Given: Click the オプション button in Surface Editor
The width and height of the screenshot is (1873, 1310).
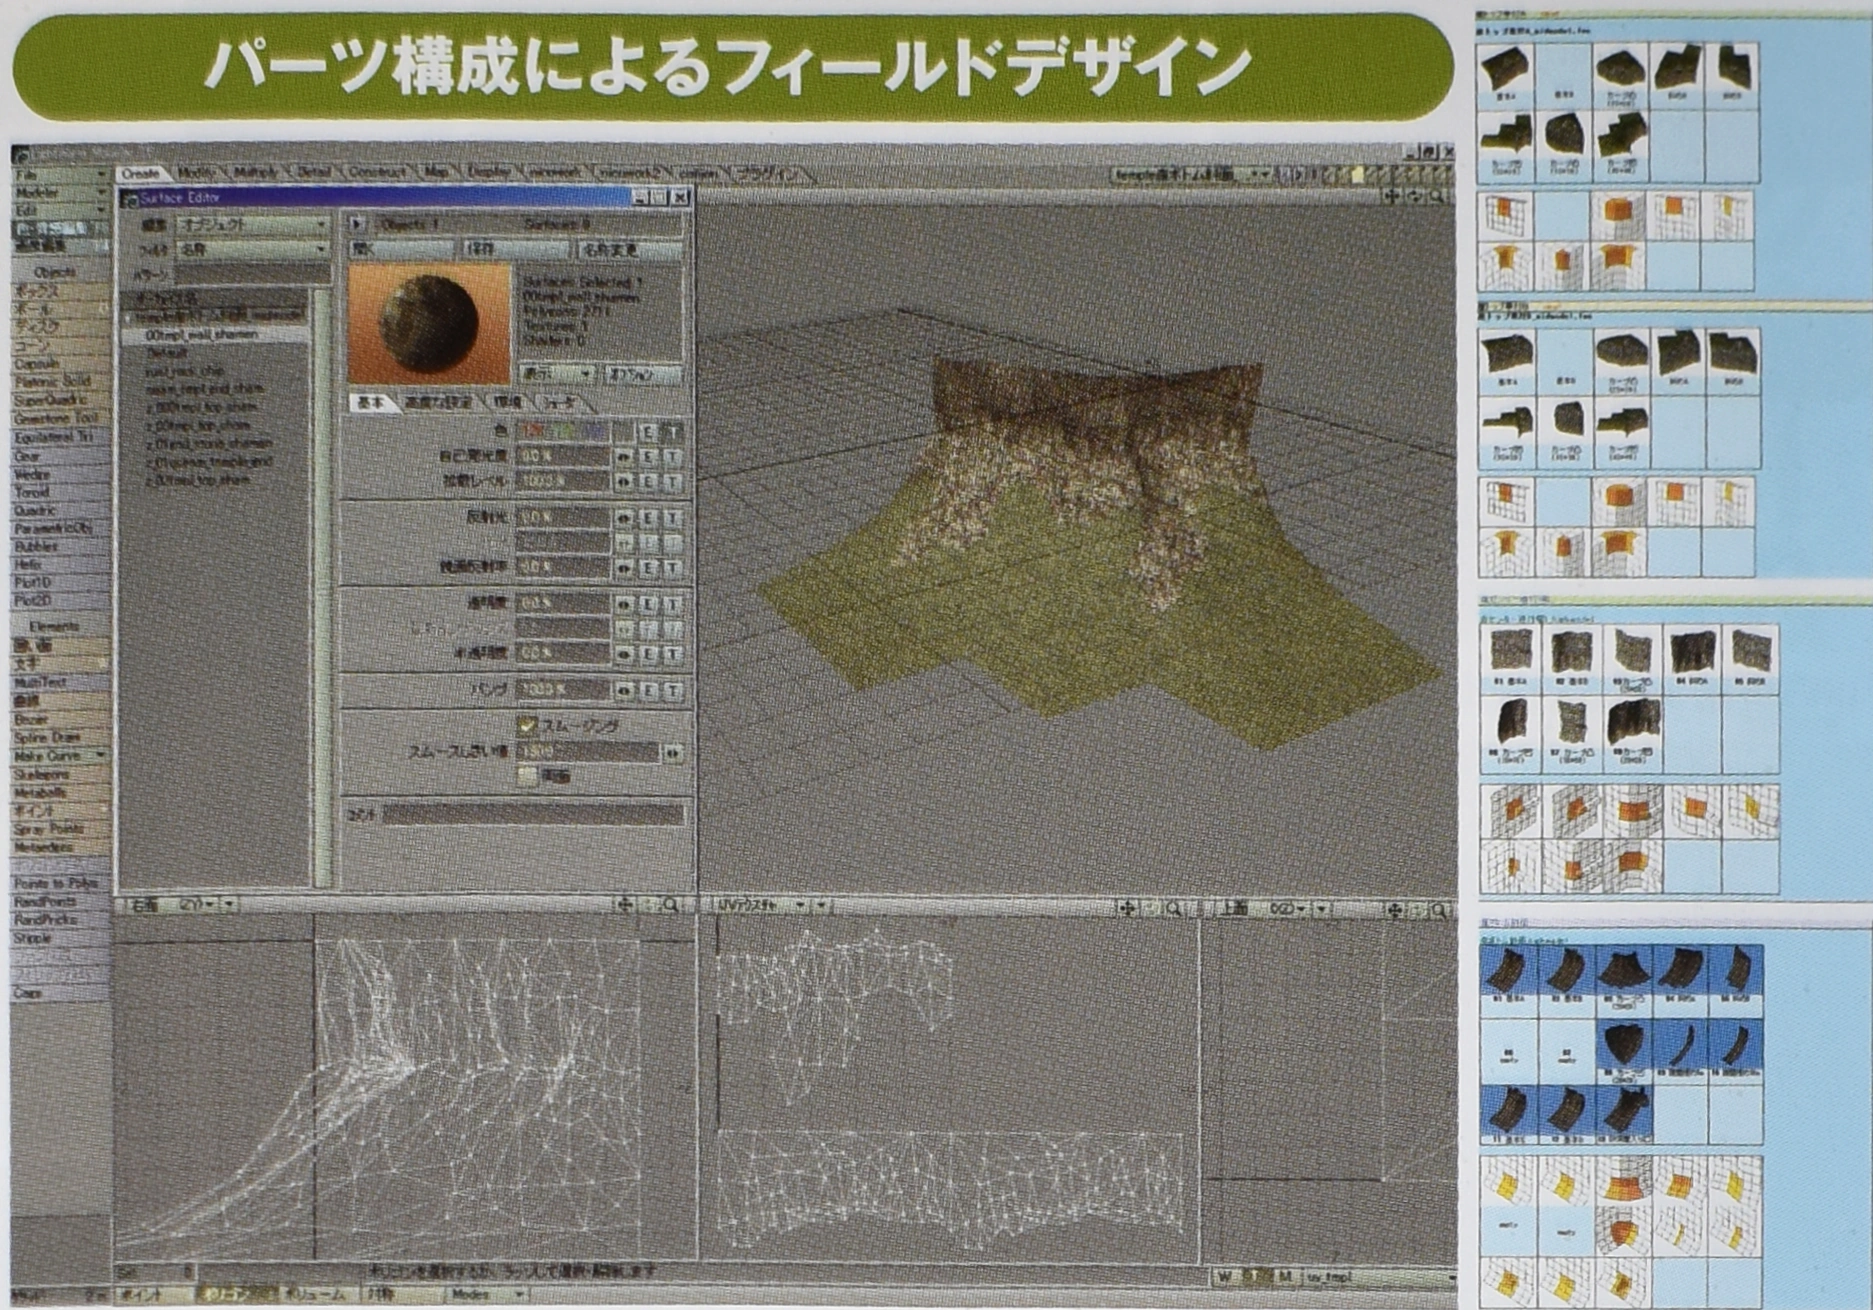Looking at the screenshot, I should [x=645, y=375].
